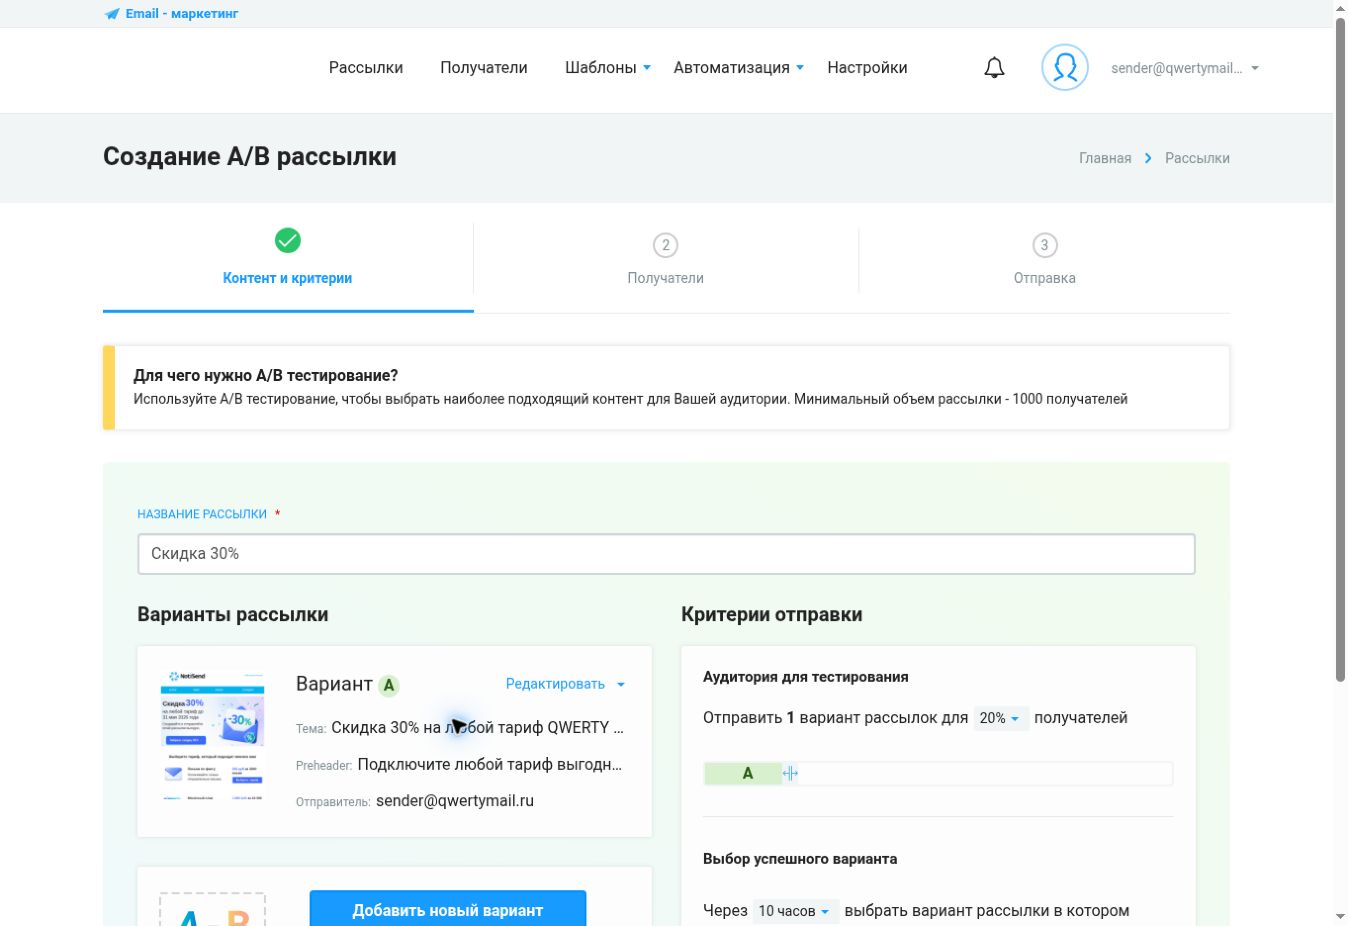Click the 'Выбор успешного варианта' label
1348x926 pixels.
[800, 859]
